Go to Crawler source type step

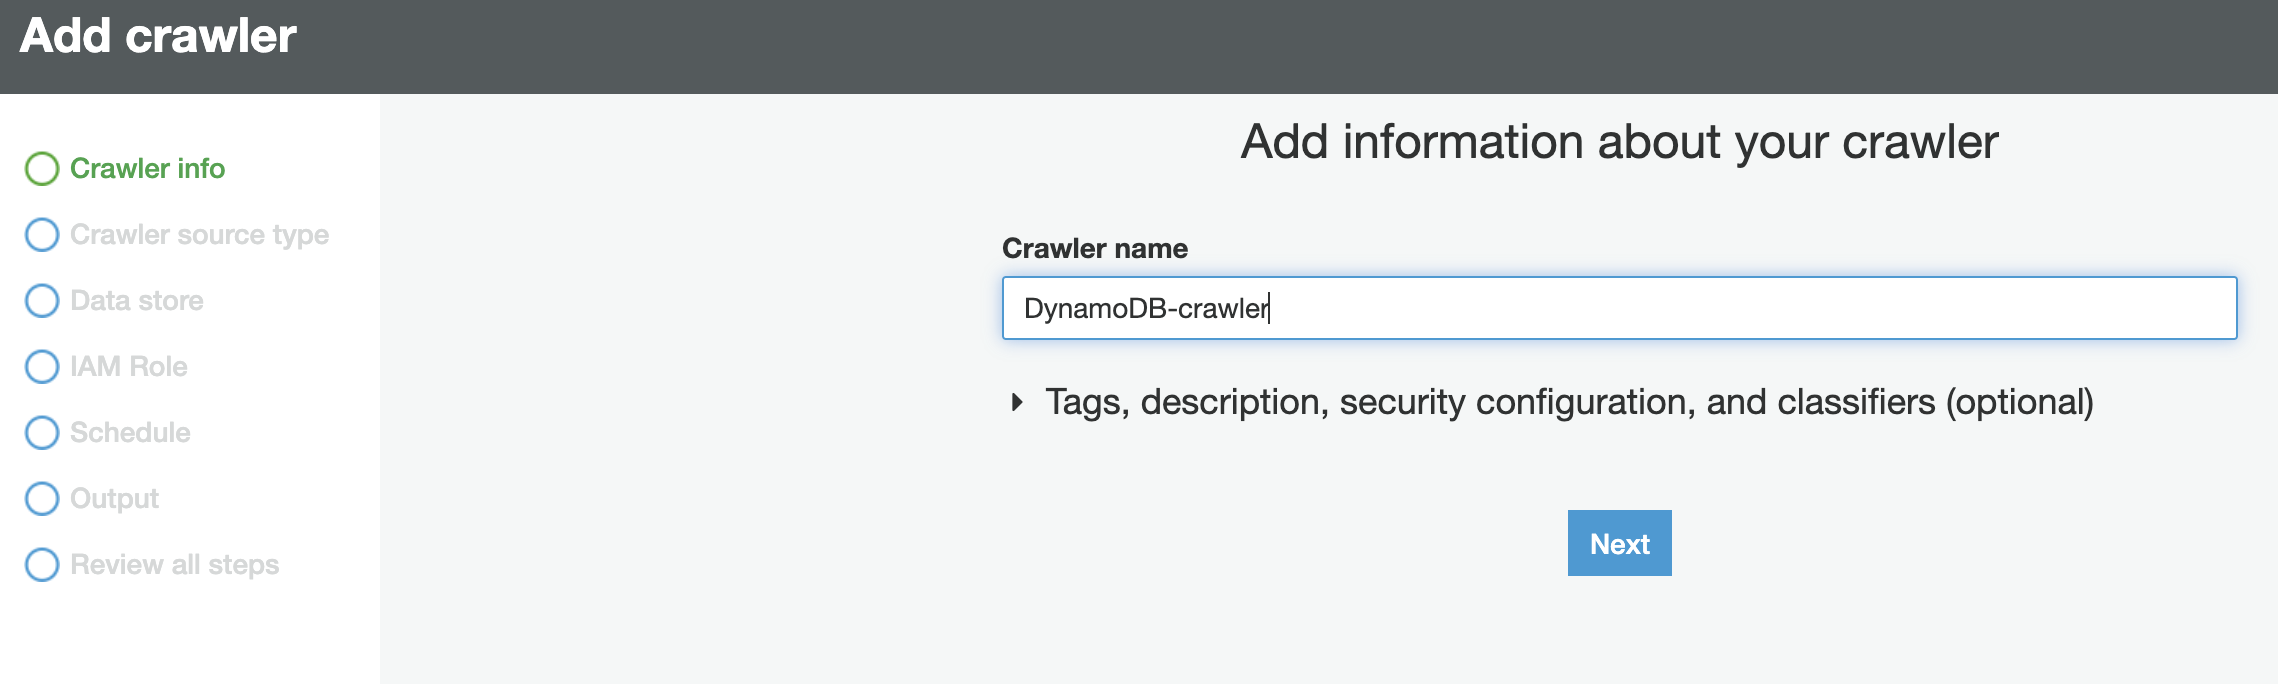(x=199, y=235)
